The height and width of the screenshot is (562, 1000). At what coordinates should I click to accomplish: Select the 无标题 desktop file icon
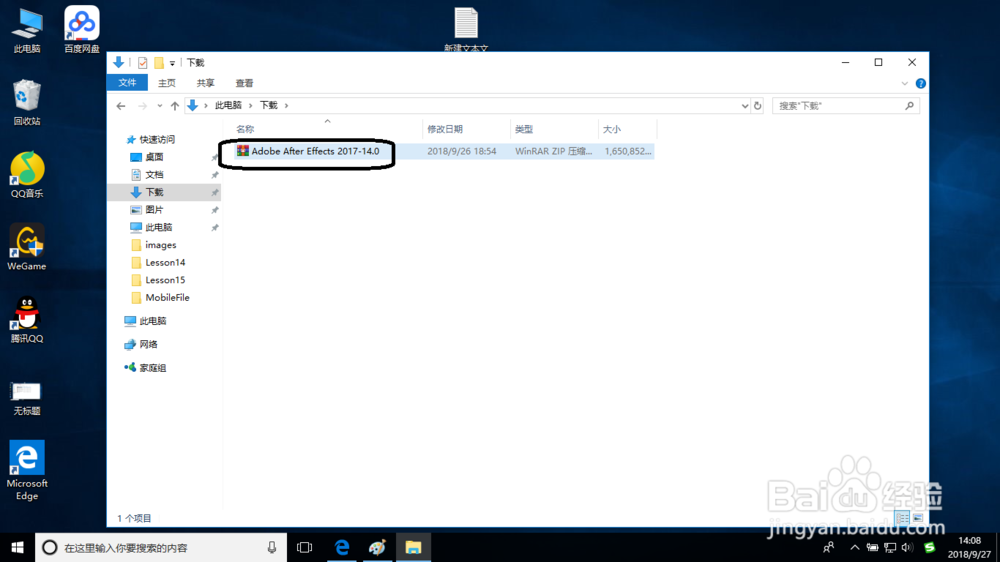pos(27,398)
